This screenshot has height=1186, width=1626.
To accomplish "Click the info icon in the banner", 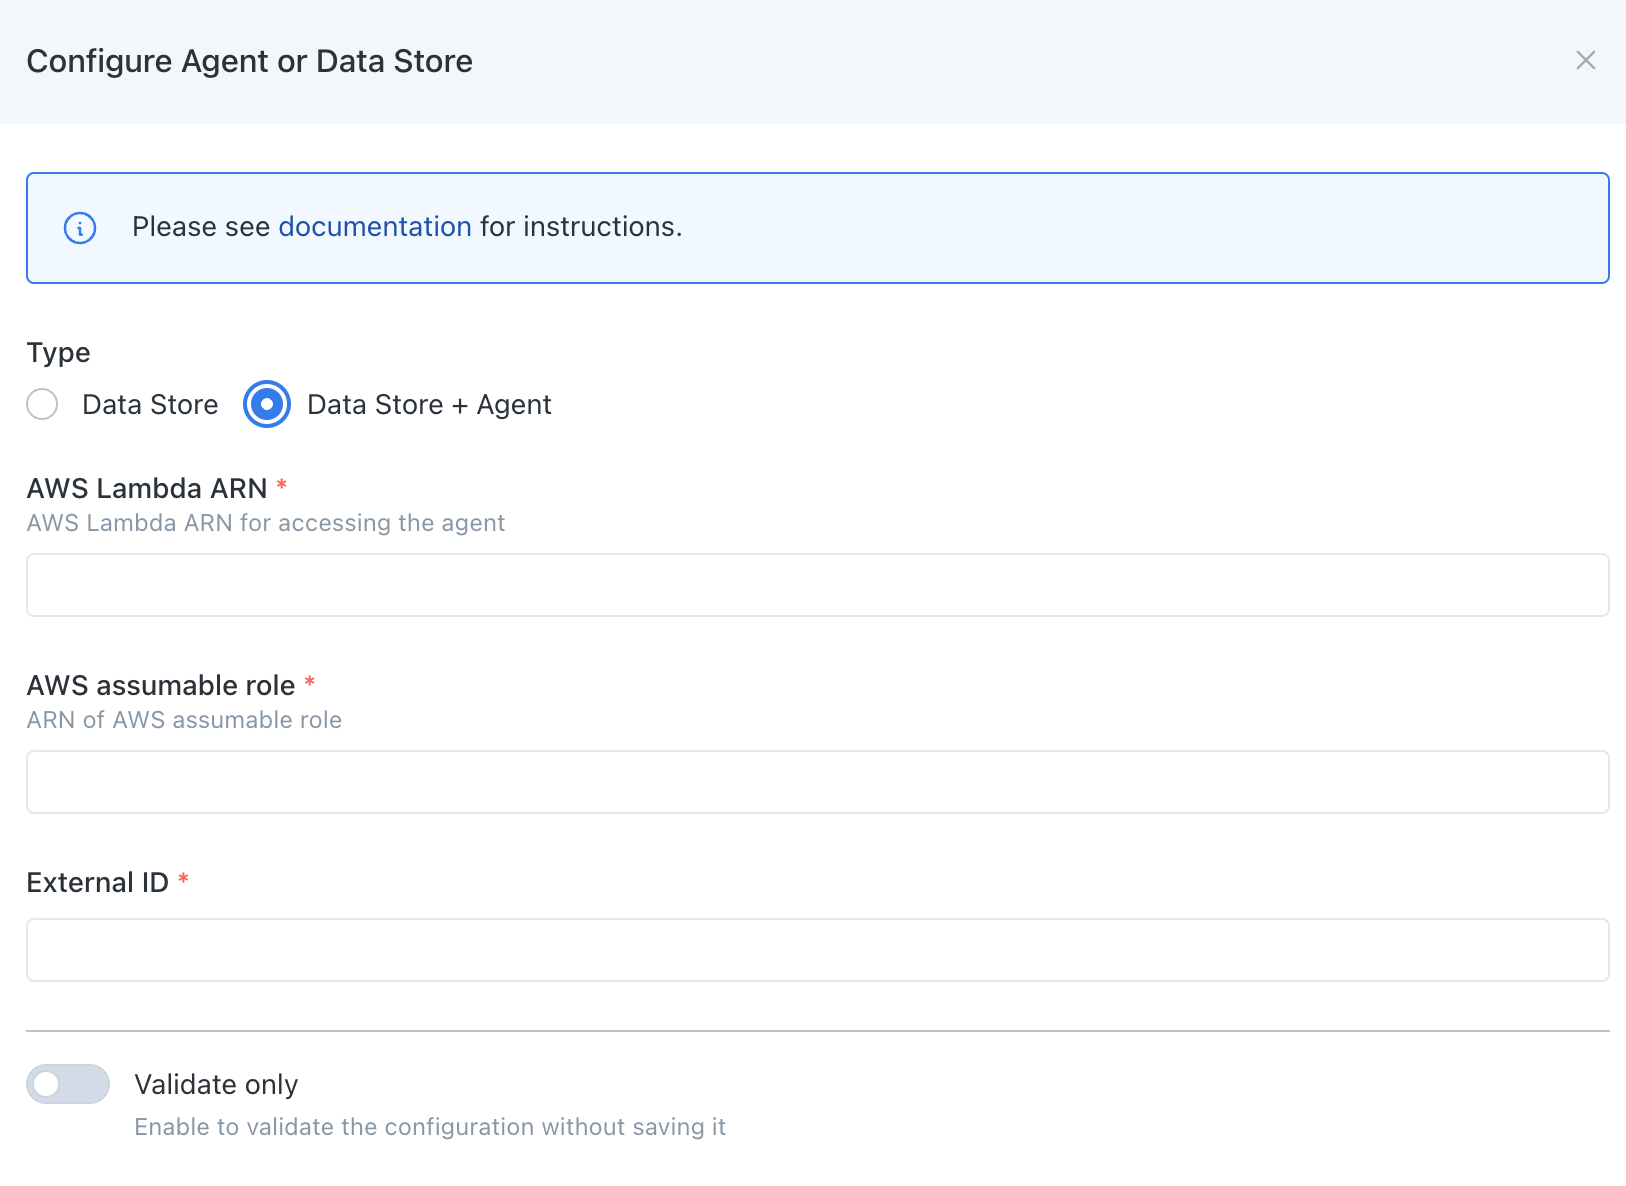I will click(80, 228).
